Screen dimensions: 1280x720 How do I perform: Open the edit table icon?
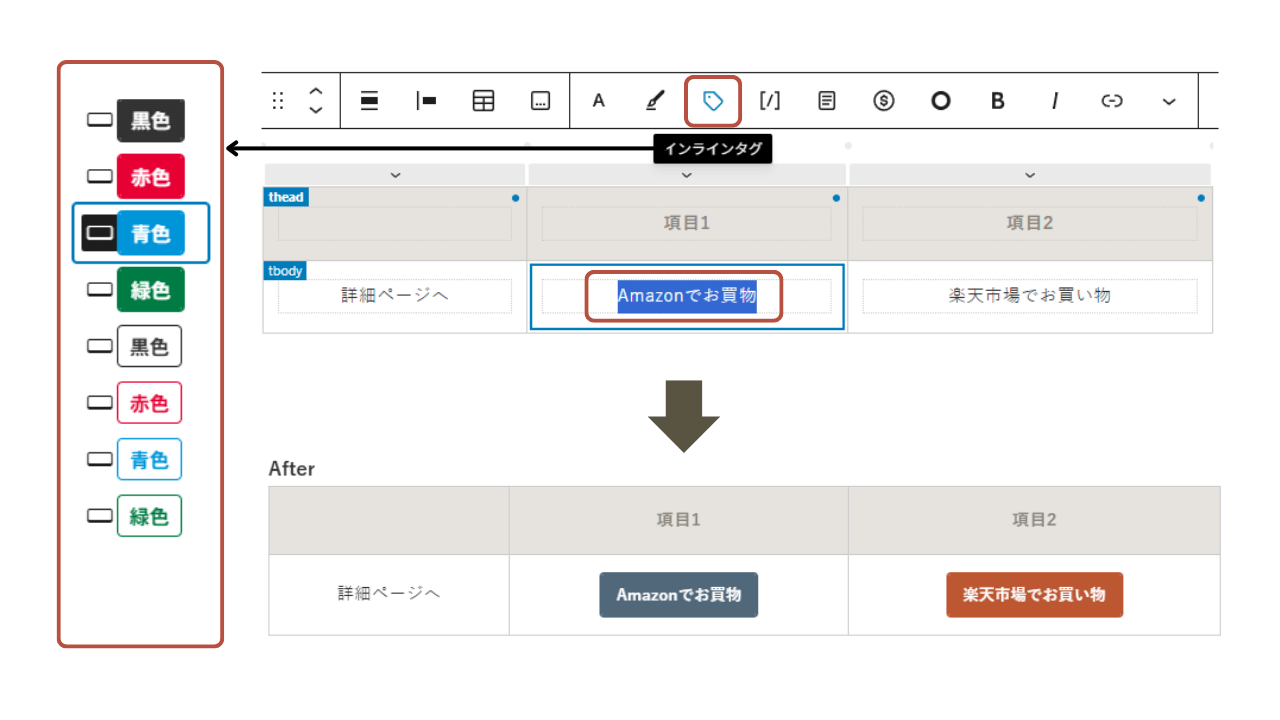click(484, 101)
